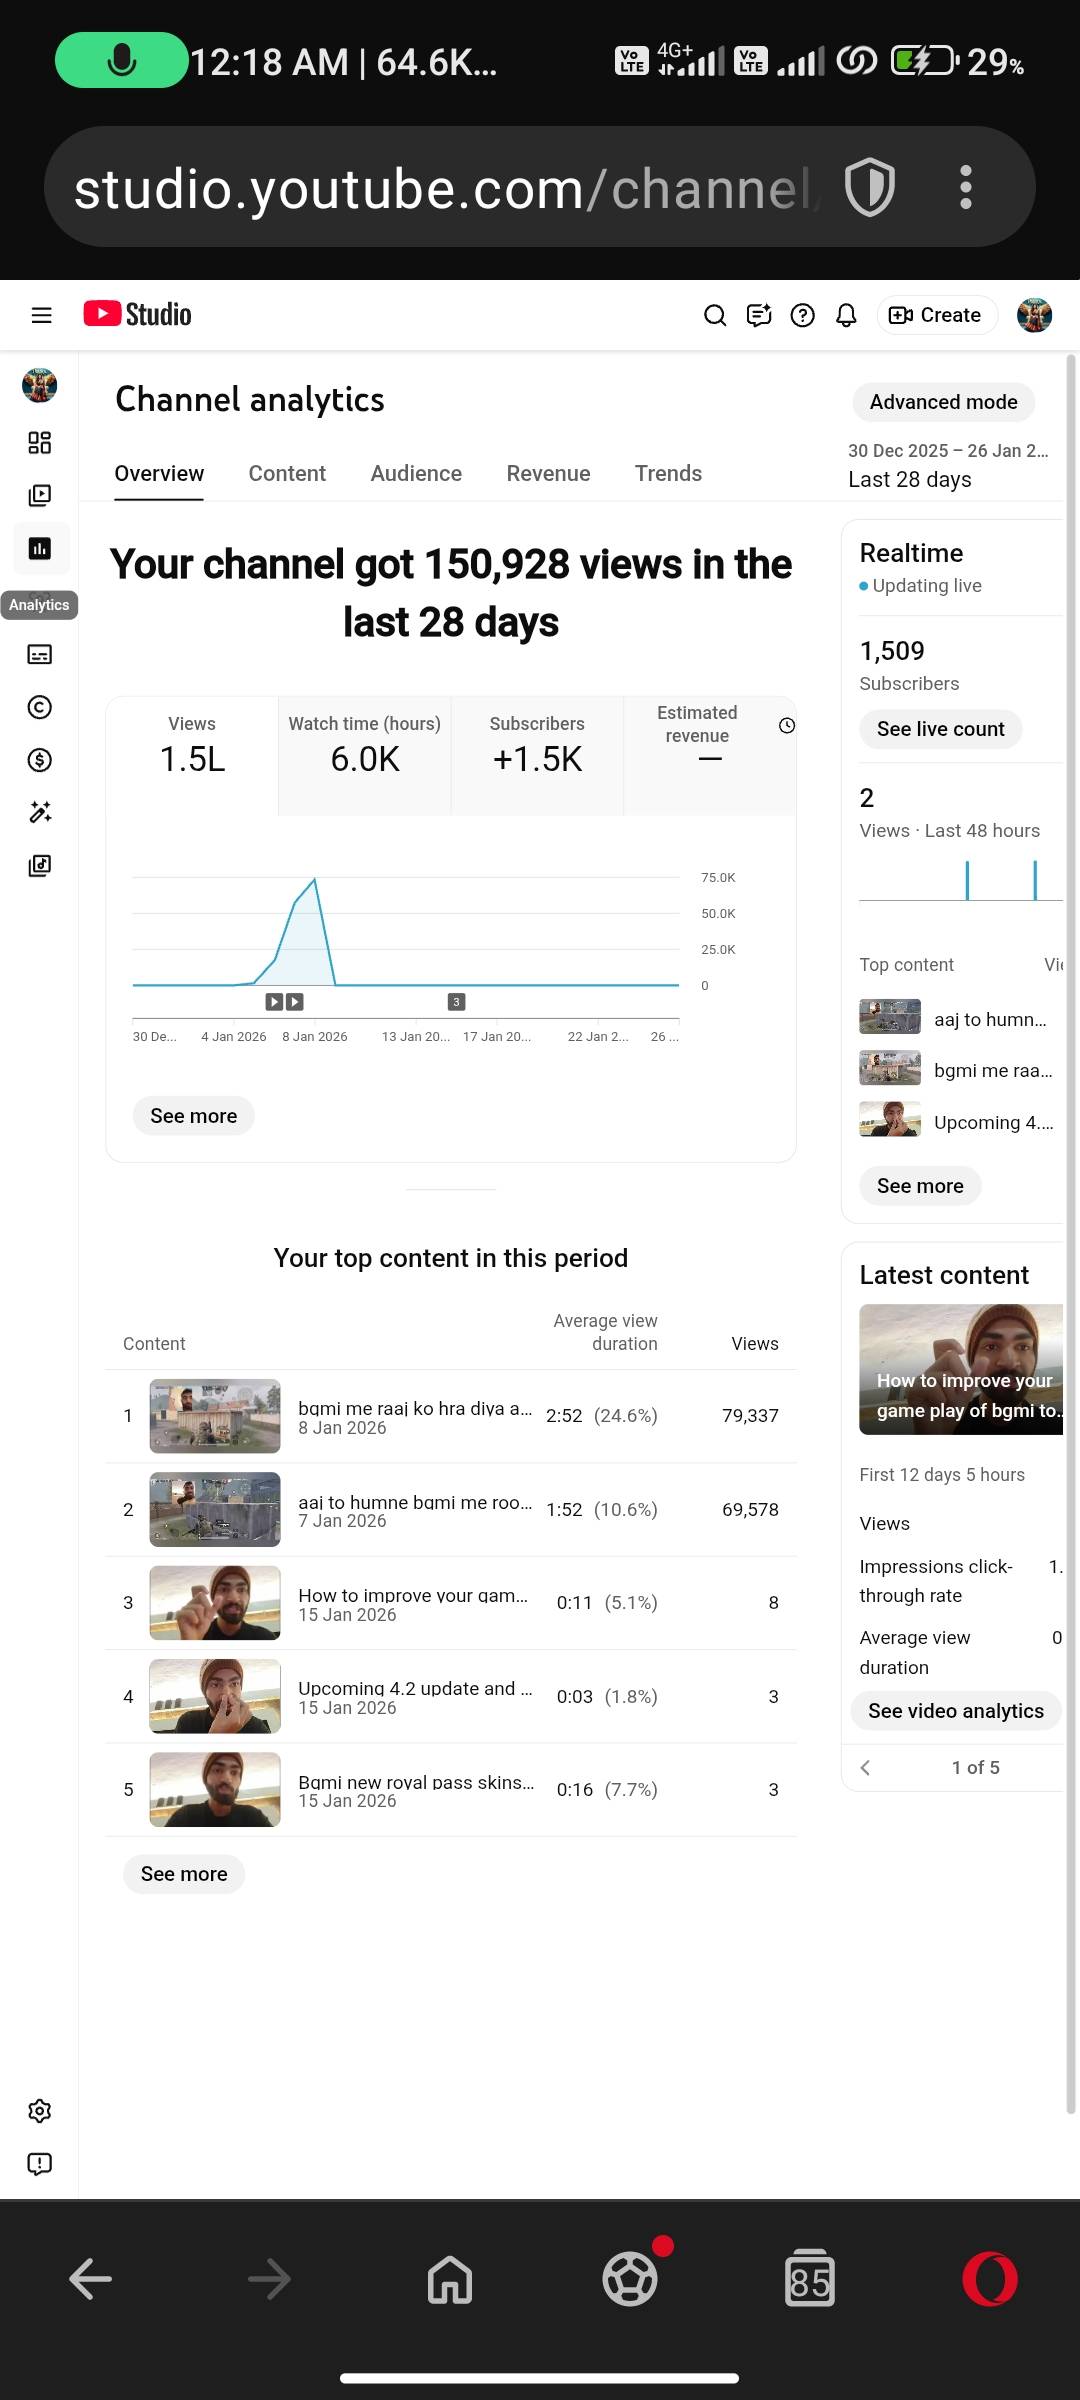
Task: Open Subtitles in the sidebar
Action: click(x=40, y=655)
